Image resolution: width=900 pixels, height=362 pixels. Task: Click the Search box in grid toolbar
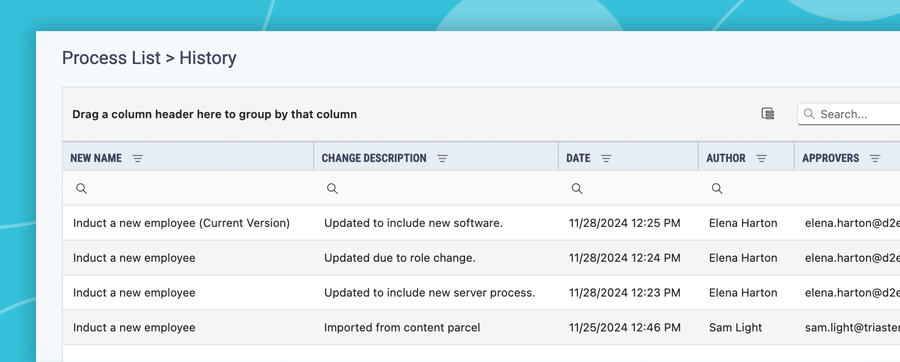pos(849,114)
